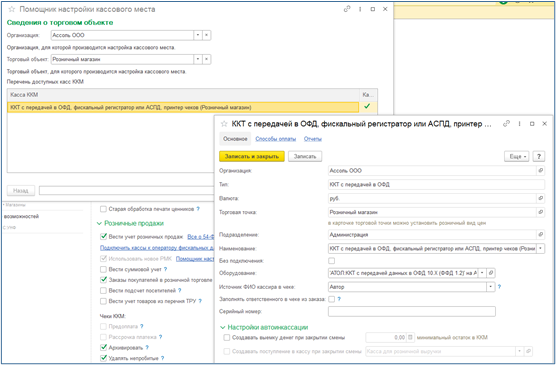Enable Вести суммовой учет checkbox
Screen dimensions: 556x365
click(x=103, y=269)
